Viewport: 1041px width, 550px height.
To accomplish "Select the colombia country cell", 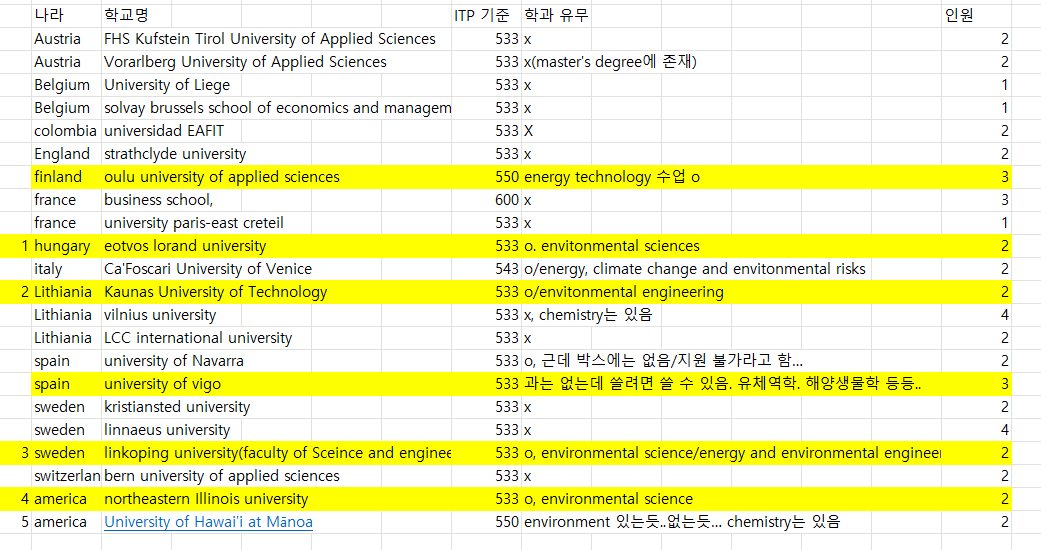I will (66, 131).
